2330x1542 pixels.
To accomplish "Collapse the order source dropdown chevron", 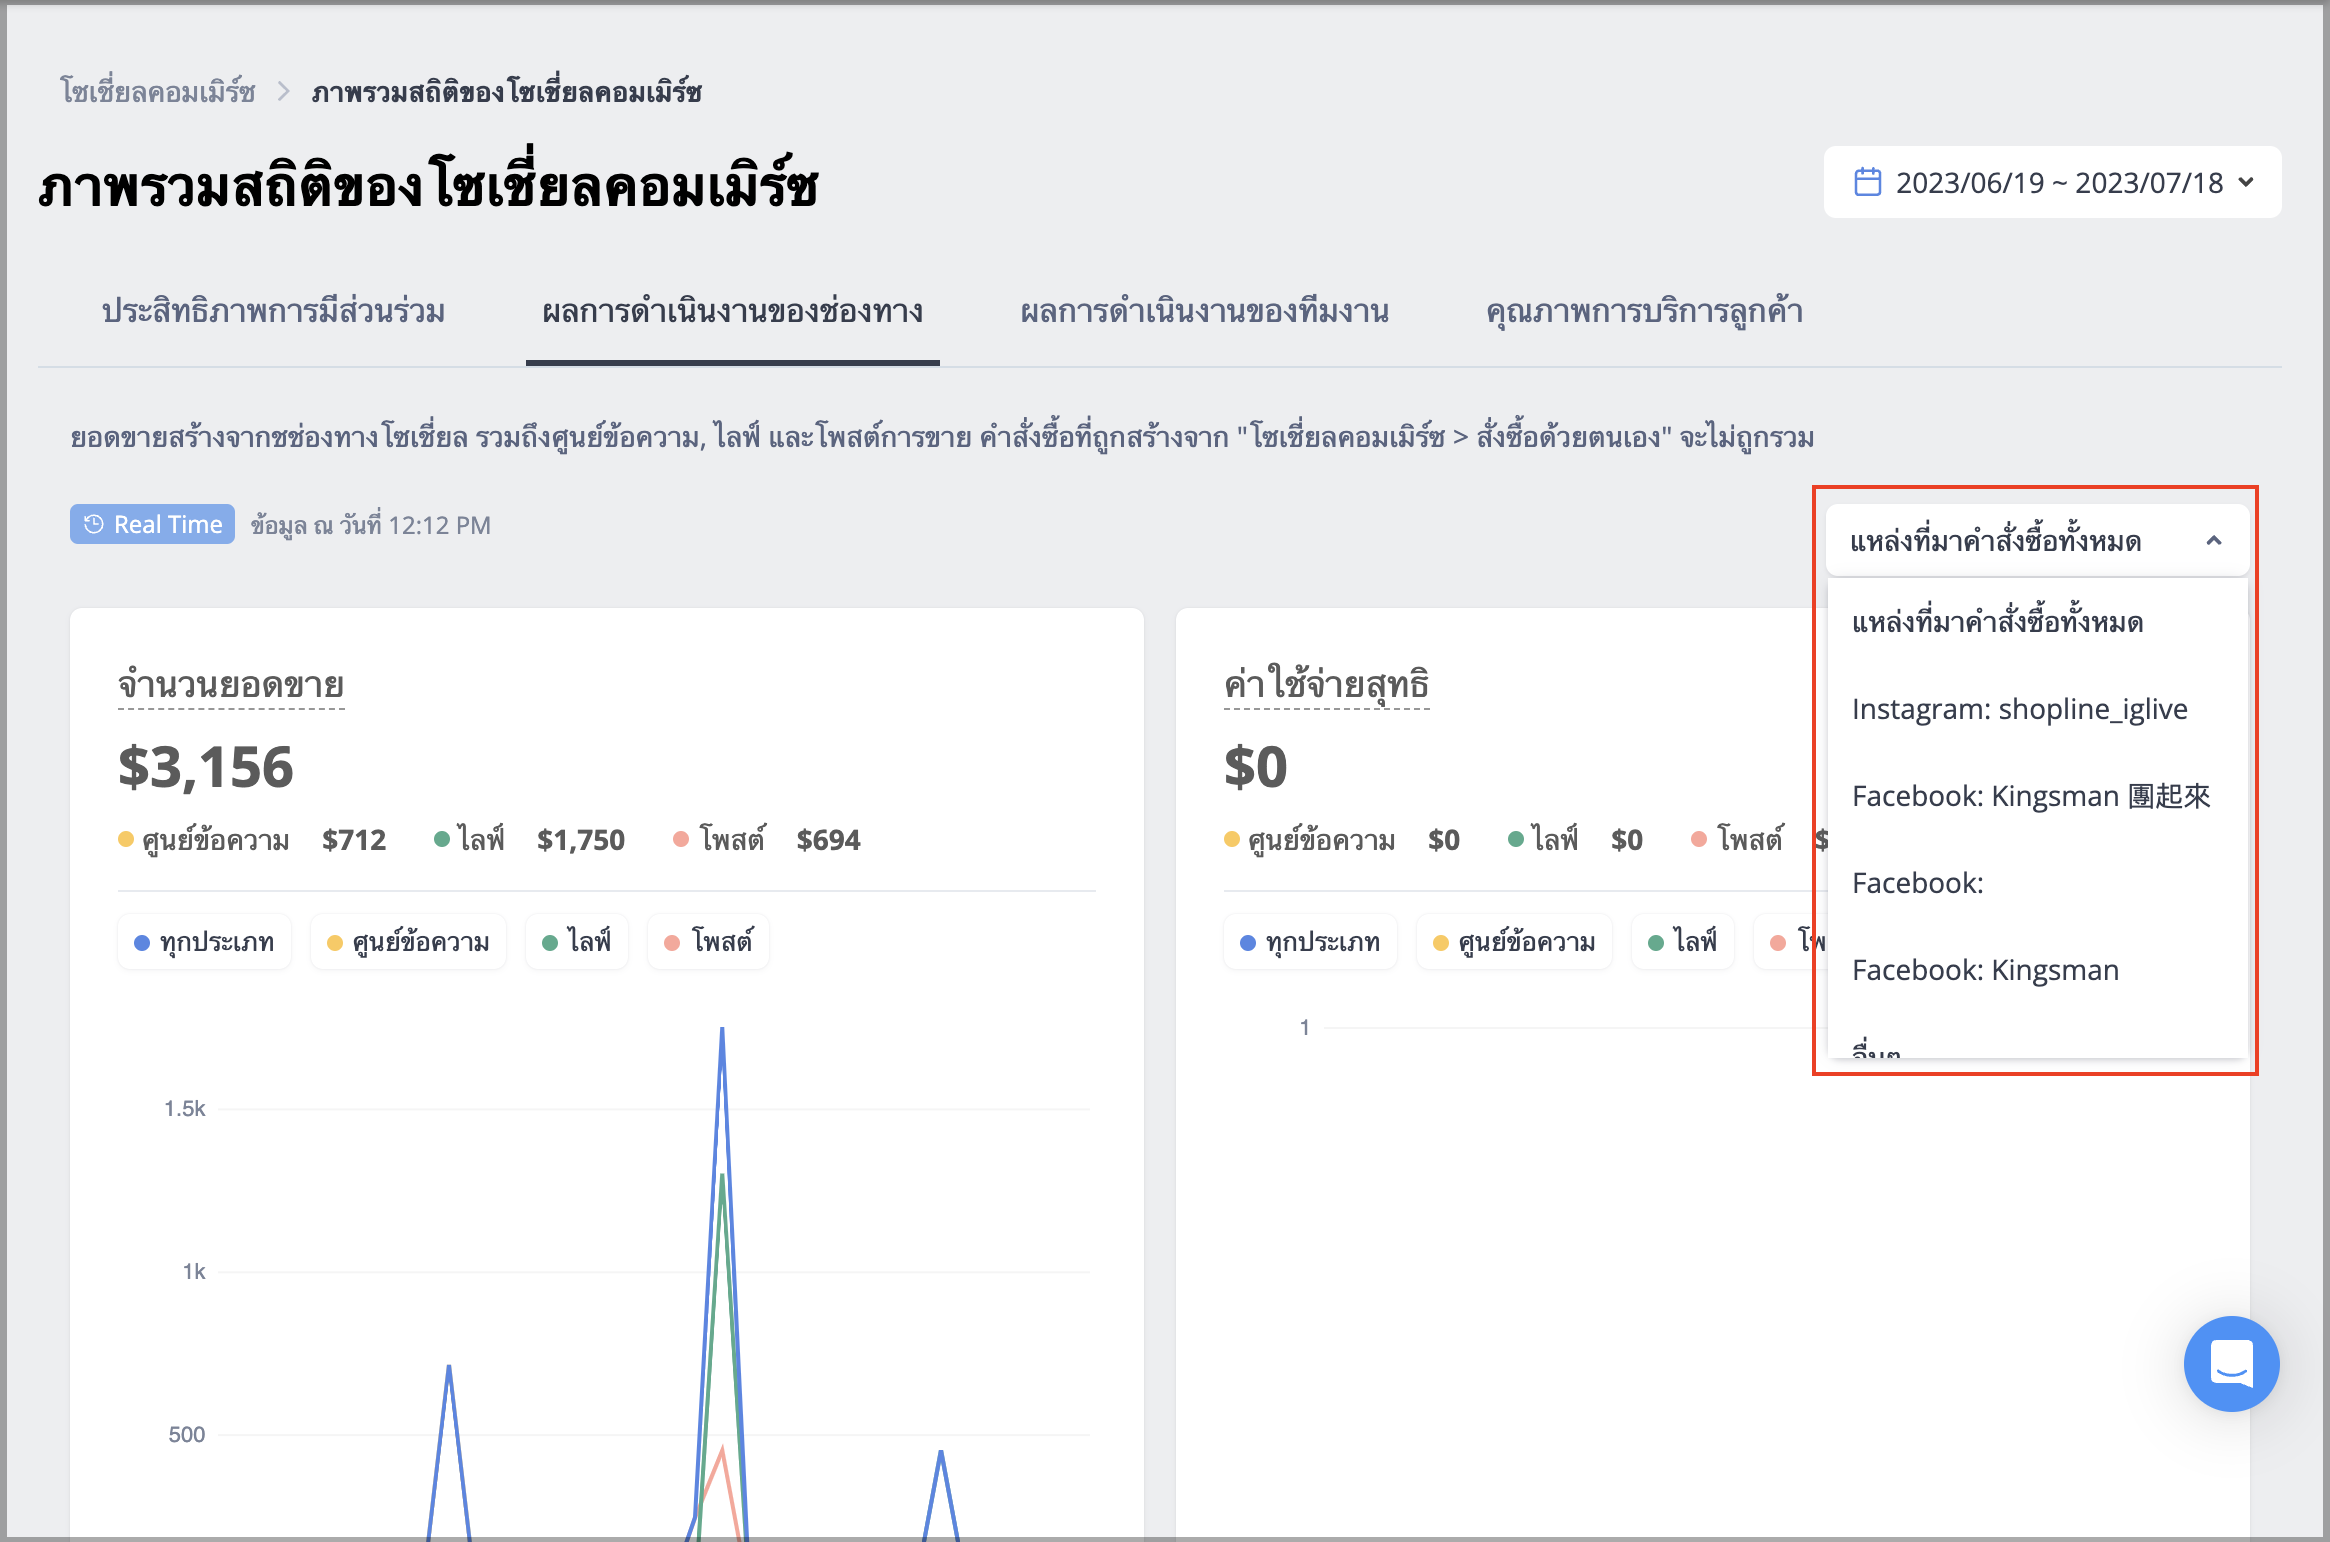I will [x=2214, y=541].
